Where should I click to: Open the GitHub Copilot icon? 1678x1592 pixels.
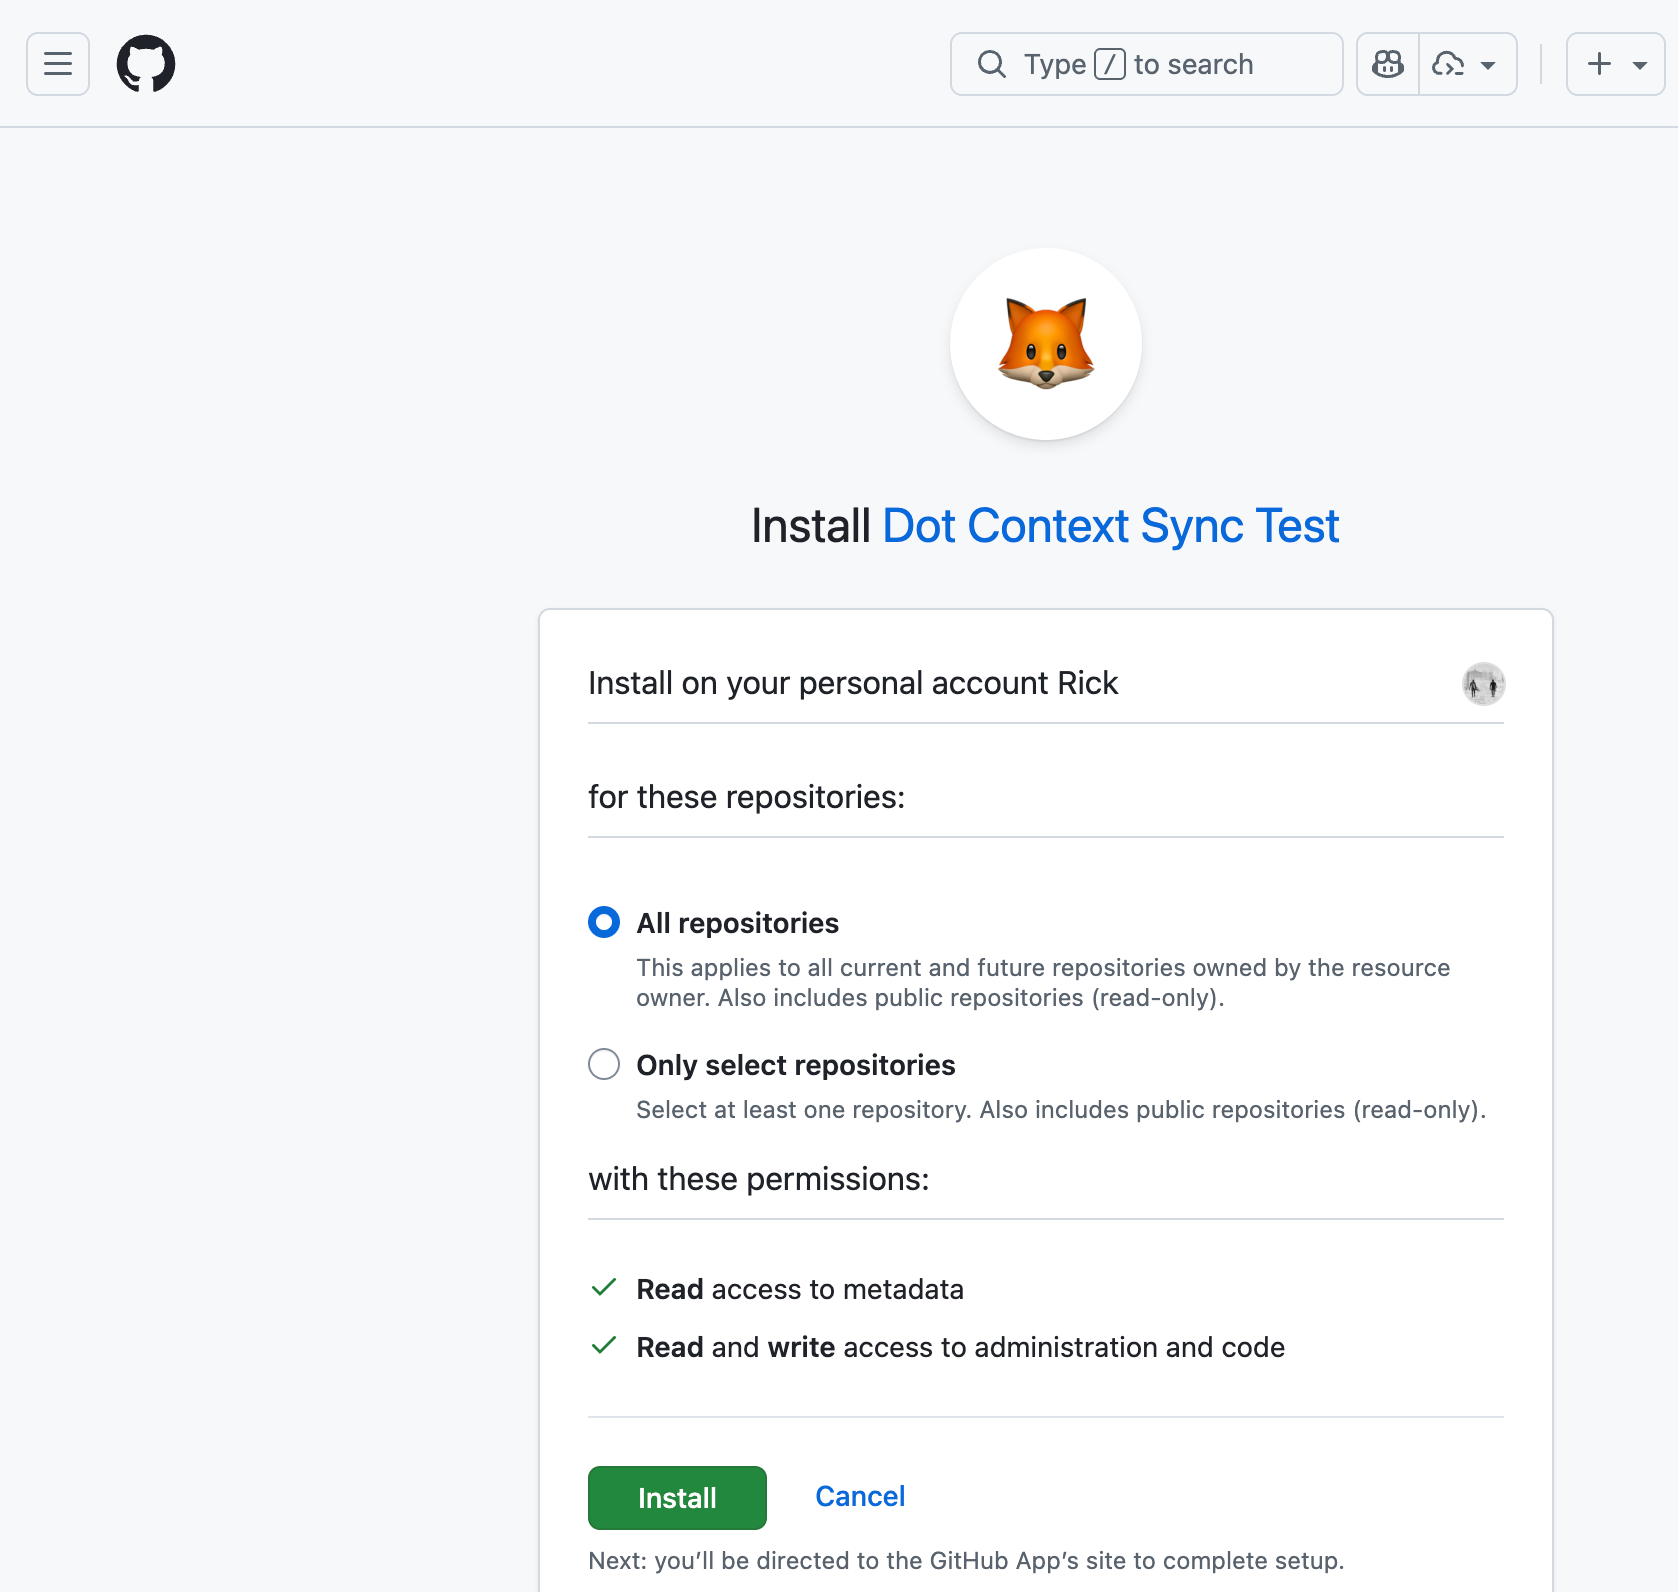pos(1387,63)
